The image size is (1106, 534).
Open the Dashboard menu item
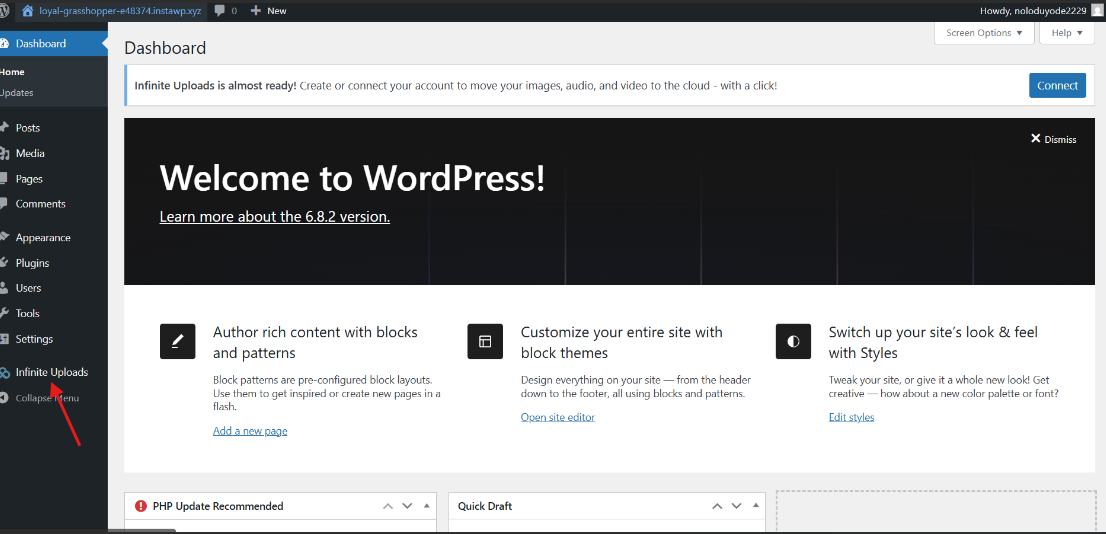pyautogui.click(x=54, y=44)
